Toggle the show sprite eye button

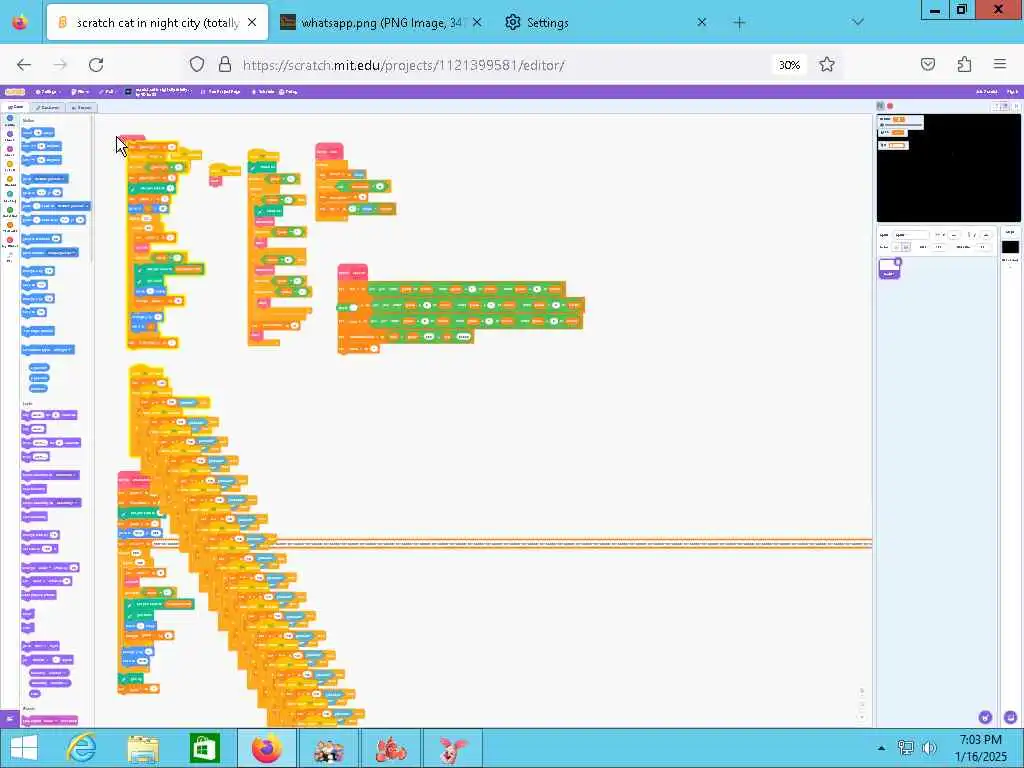(897, 247)
